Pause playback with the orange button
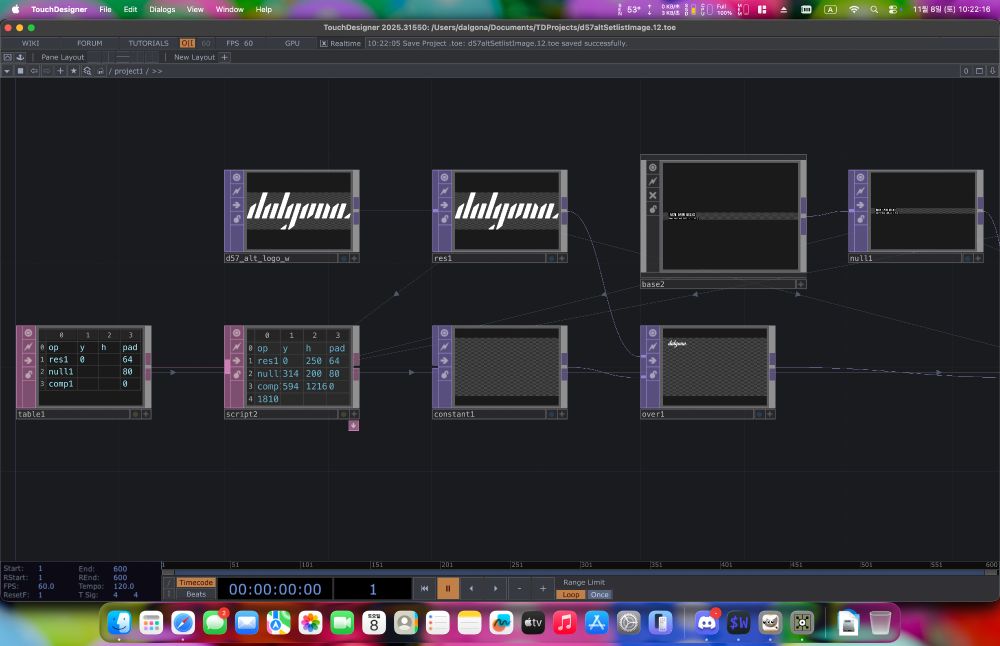Viewport: 1000px width, 646px height. click(448, 589)
